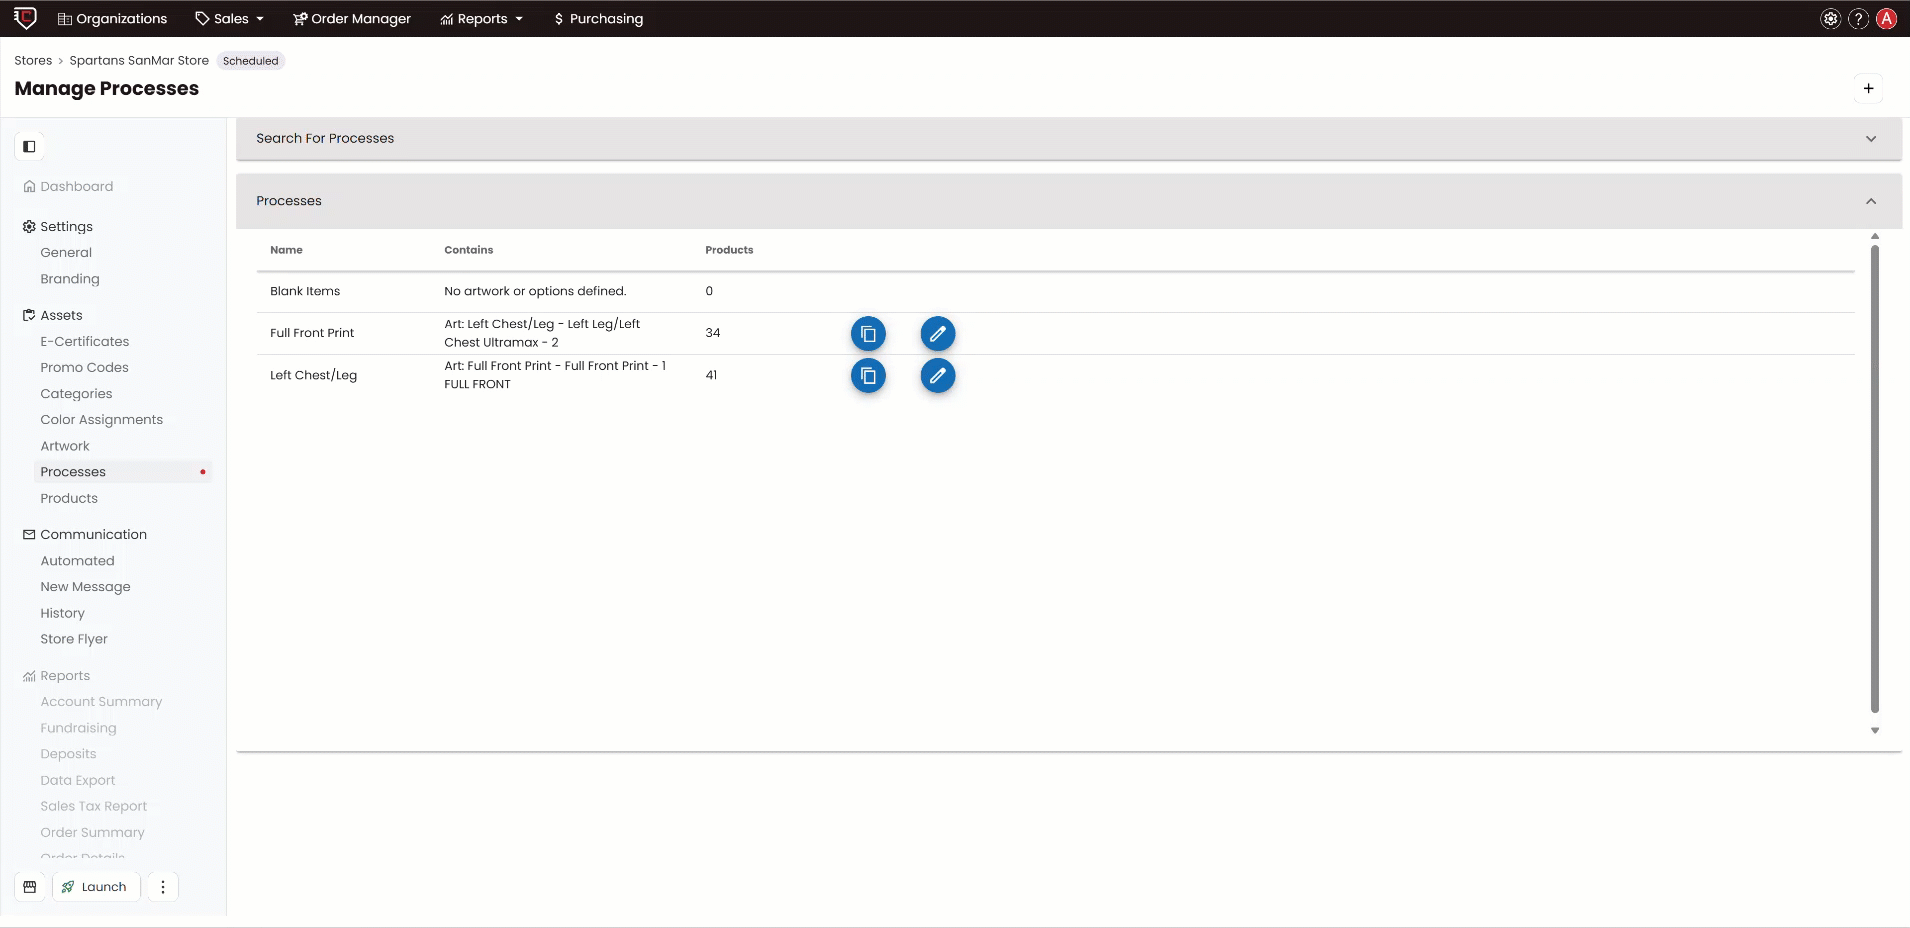Click the help question mark icon
This screenshot has height=928, width=1910.
click(1857, 18)
